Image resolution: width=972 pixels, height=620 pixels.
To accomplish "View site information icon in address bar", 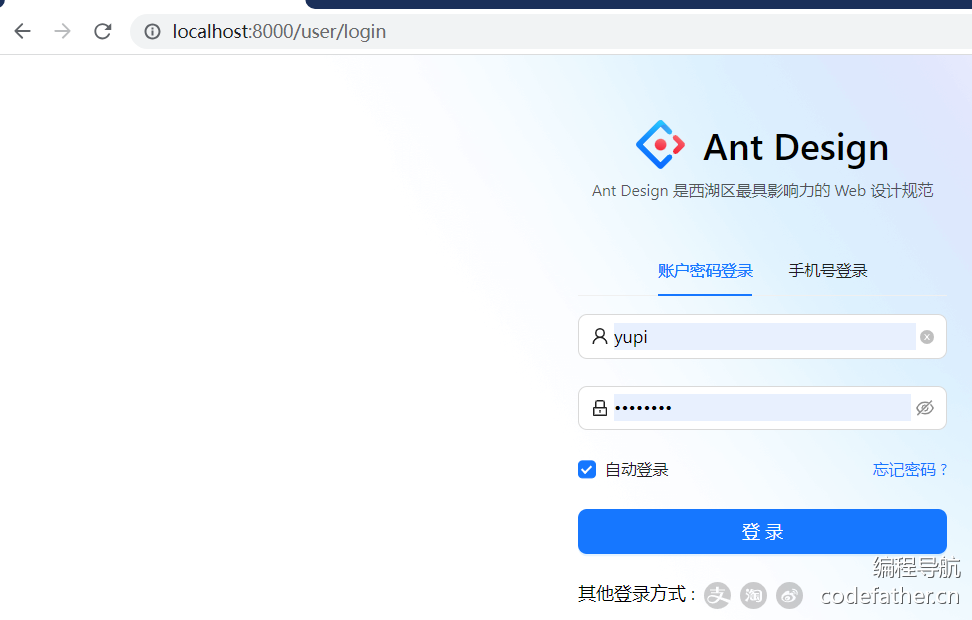I will click(x=152, y=31).
